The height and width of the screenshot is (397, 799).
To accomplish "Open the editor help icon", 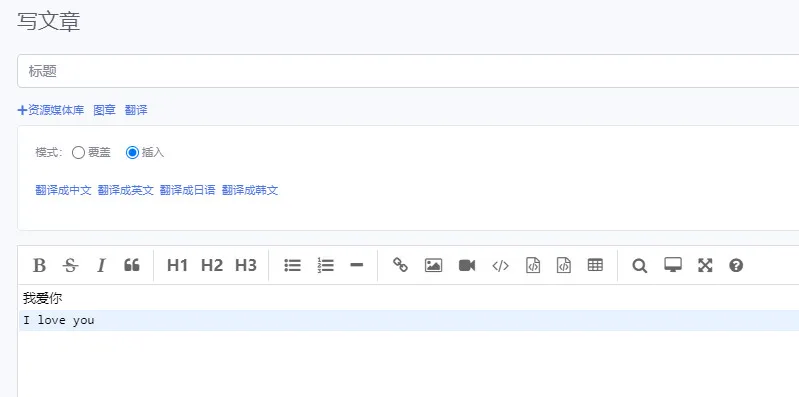I will coord(736,265).
